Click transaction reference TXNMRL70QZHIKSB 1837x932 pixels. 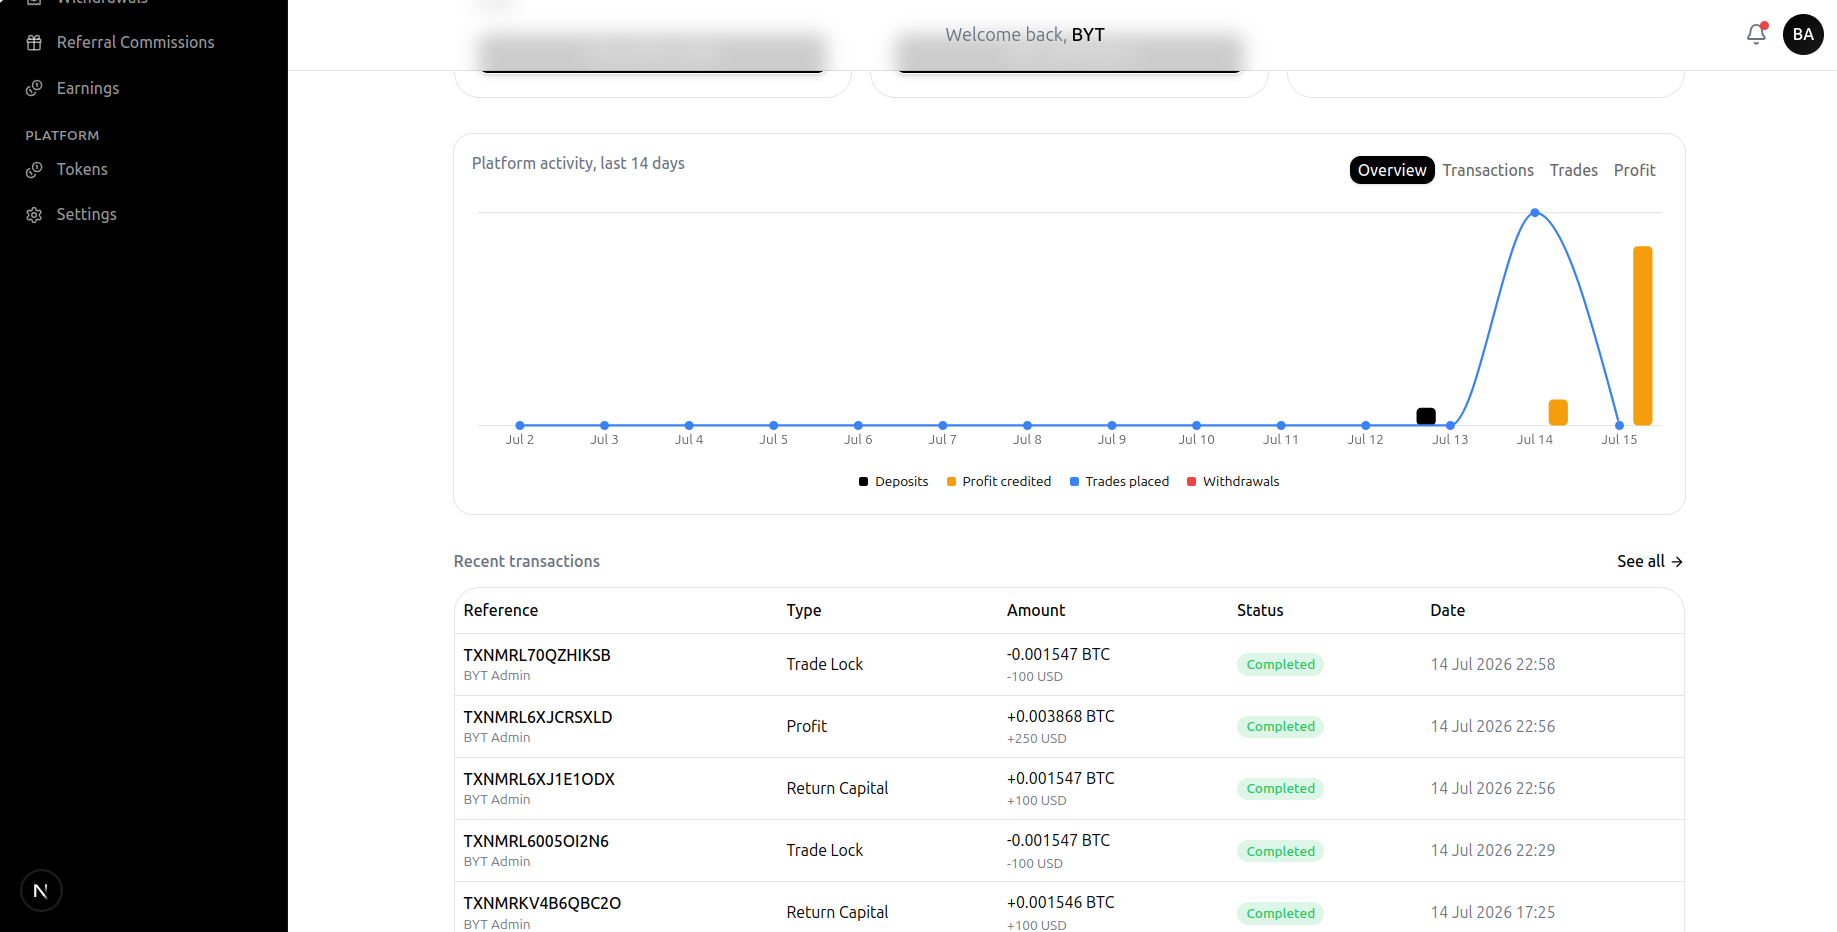pyautogui.click(x=537, y=655)
